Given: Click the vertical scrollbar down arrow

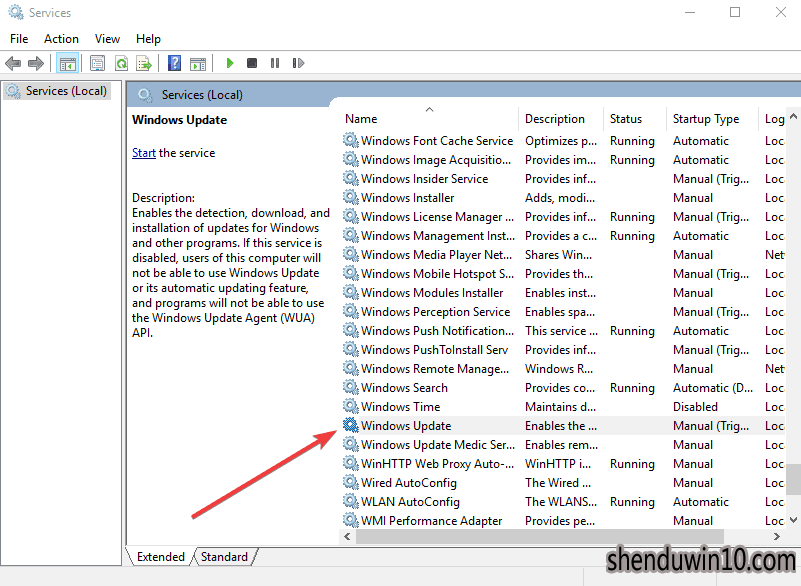Looking at the screenshot, I should (x=793, y=520).
